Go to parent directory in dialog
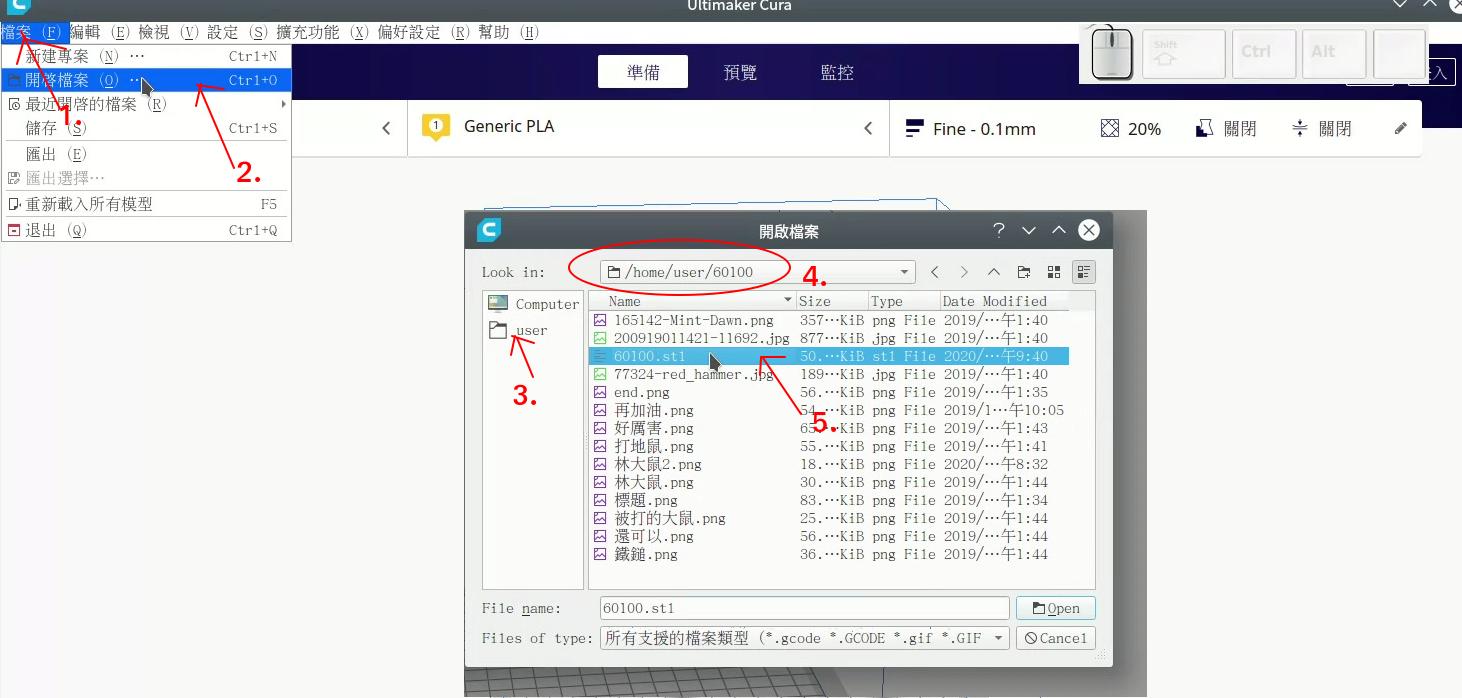The height and width of the screenshot is (698, 1462). coord(994,272)
